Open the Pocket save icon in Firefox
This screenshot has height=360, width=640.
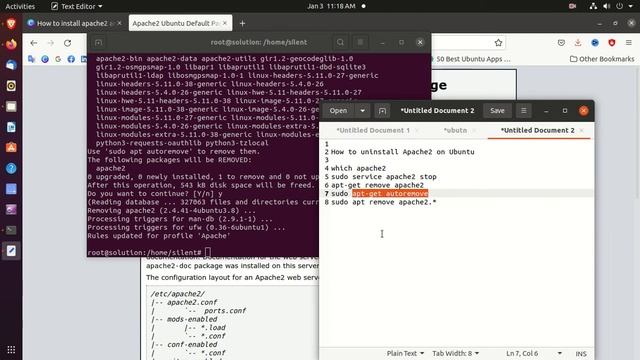click(561, 42)
